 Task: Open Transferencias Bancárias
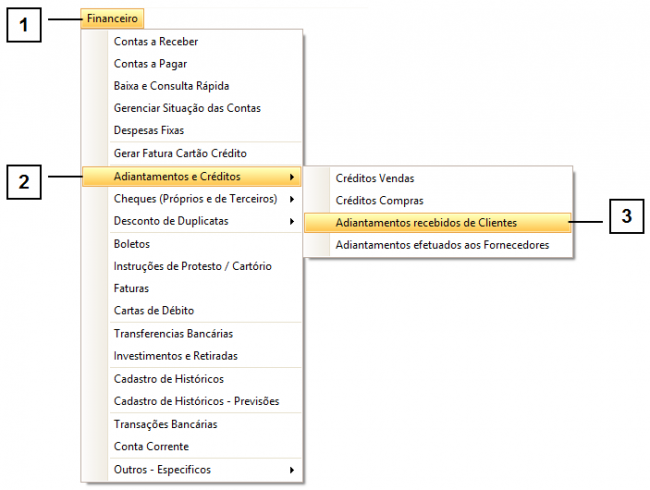coord(174,333)
